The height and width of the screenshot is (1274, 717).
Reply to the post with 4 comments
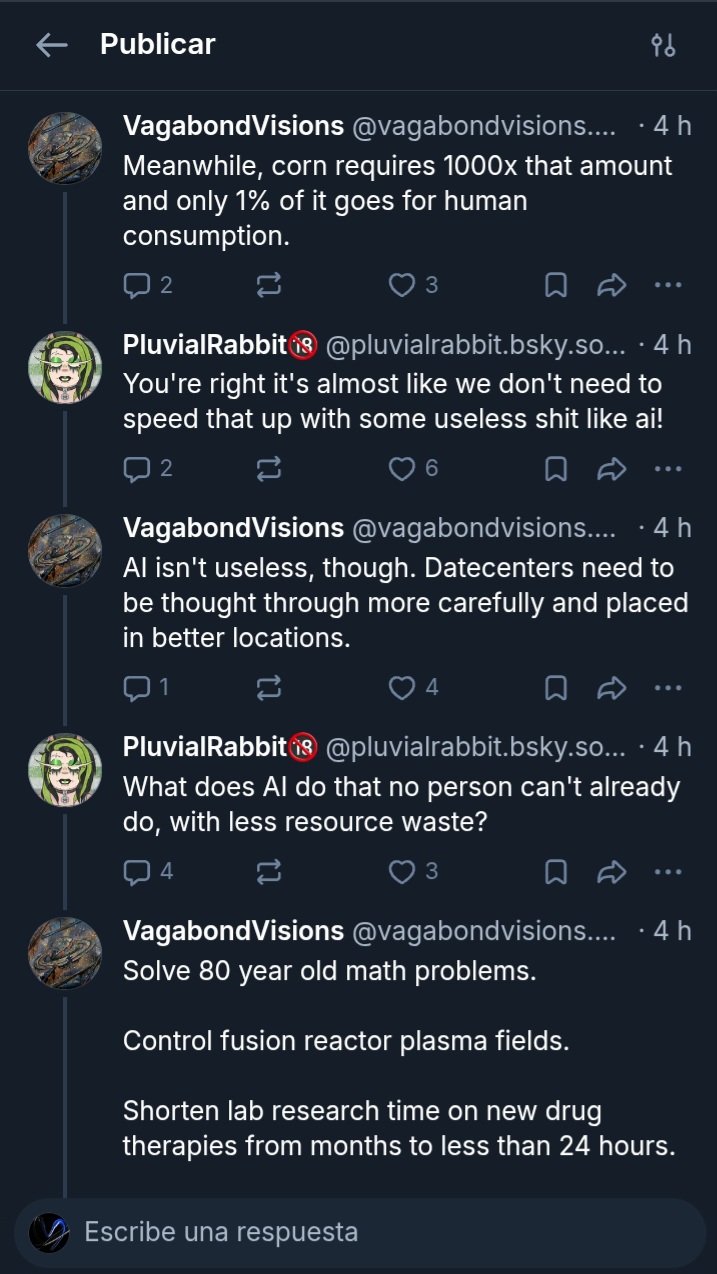pyautogui.click(x=147, y=871)
